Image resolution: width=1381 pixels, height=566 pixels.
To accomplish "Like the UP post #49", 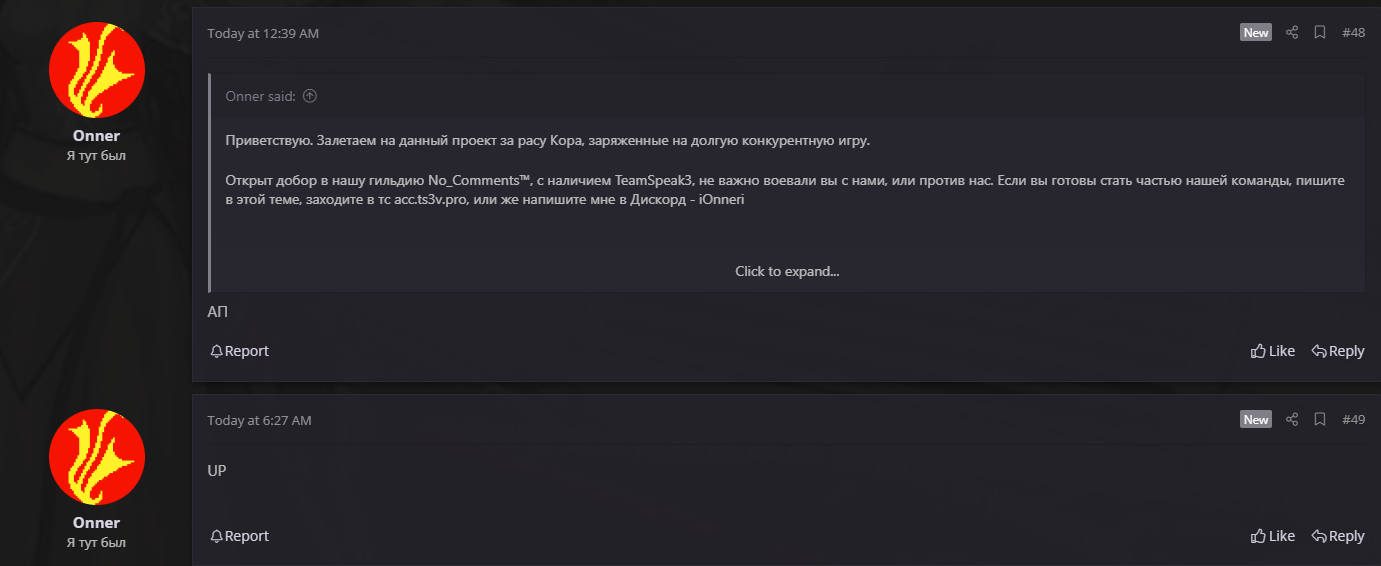I will tap(1273, 536).
